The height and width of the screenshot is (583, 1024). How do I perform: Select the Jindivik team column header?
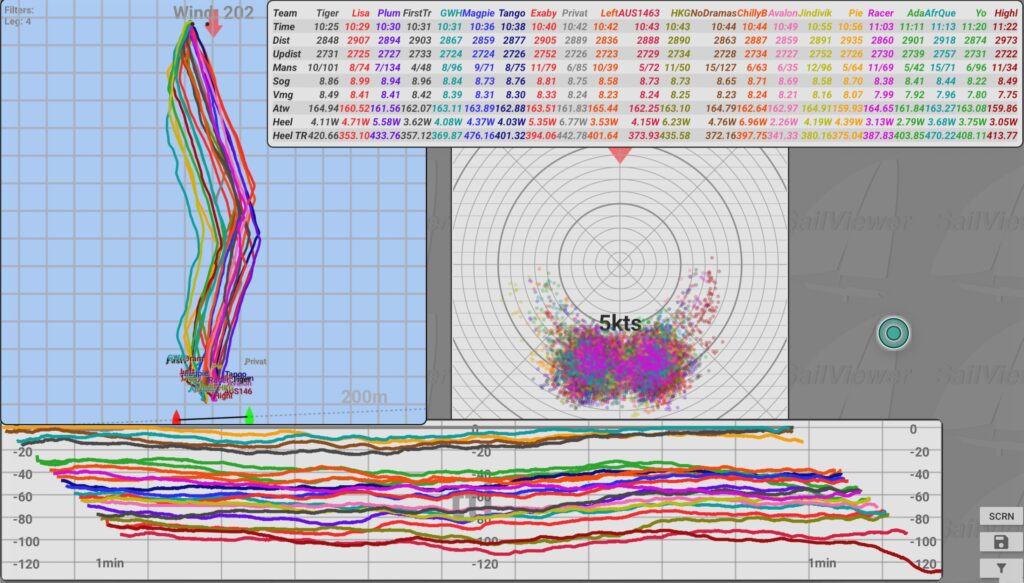point(815,13)
